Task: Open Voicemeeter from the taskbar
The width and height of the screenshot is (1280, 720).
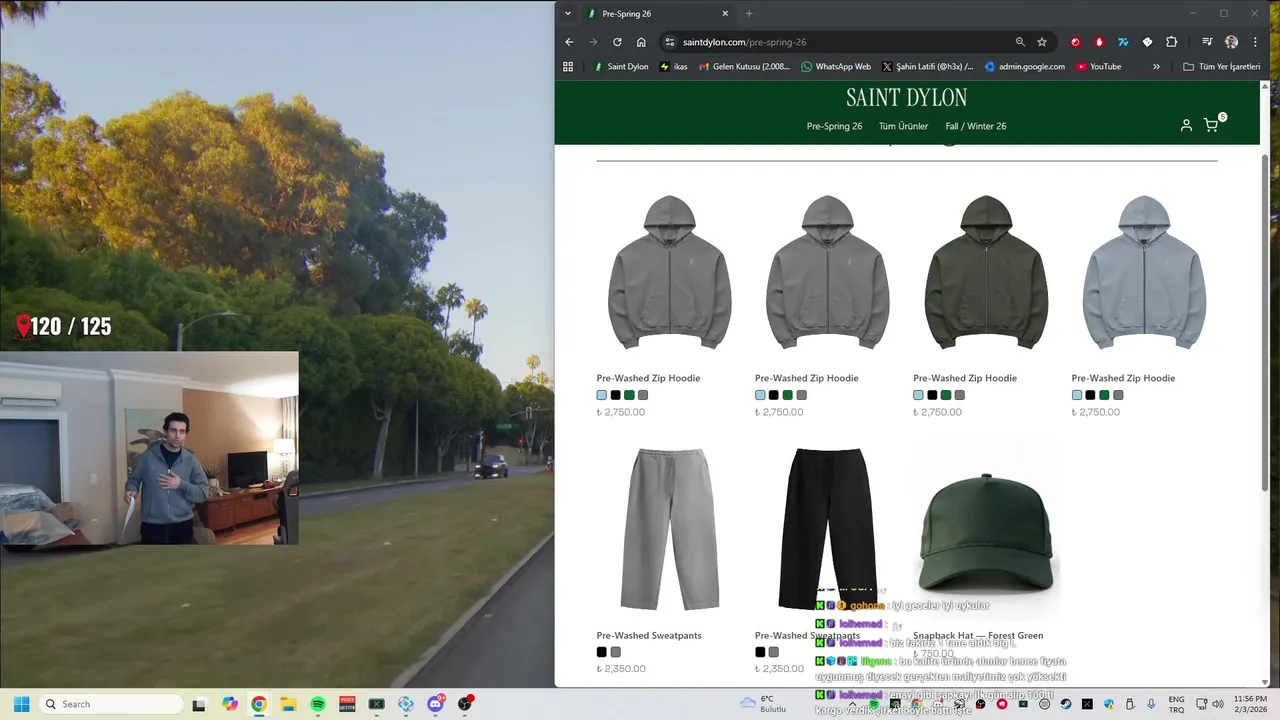Action: (x=347, y=704)
